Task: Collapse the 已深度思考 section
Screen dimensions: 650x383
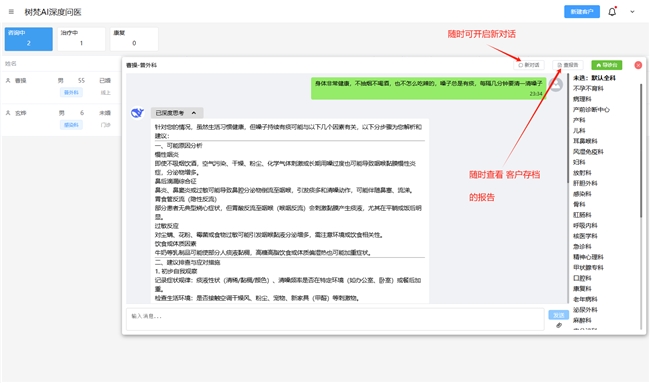Action: 177,113
